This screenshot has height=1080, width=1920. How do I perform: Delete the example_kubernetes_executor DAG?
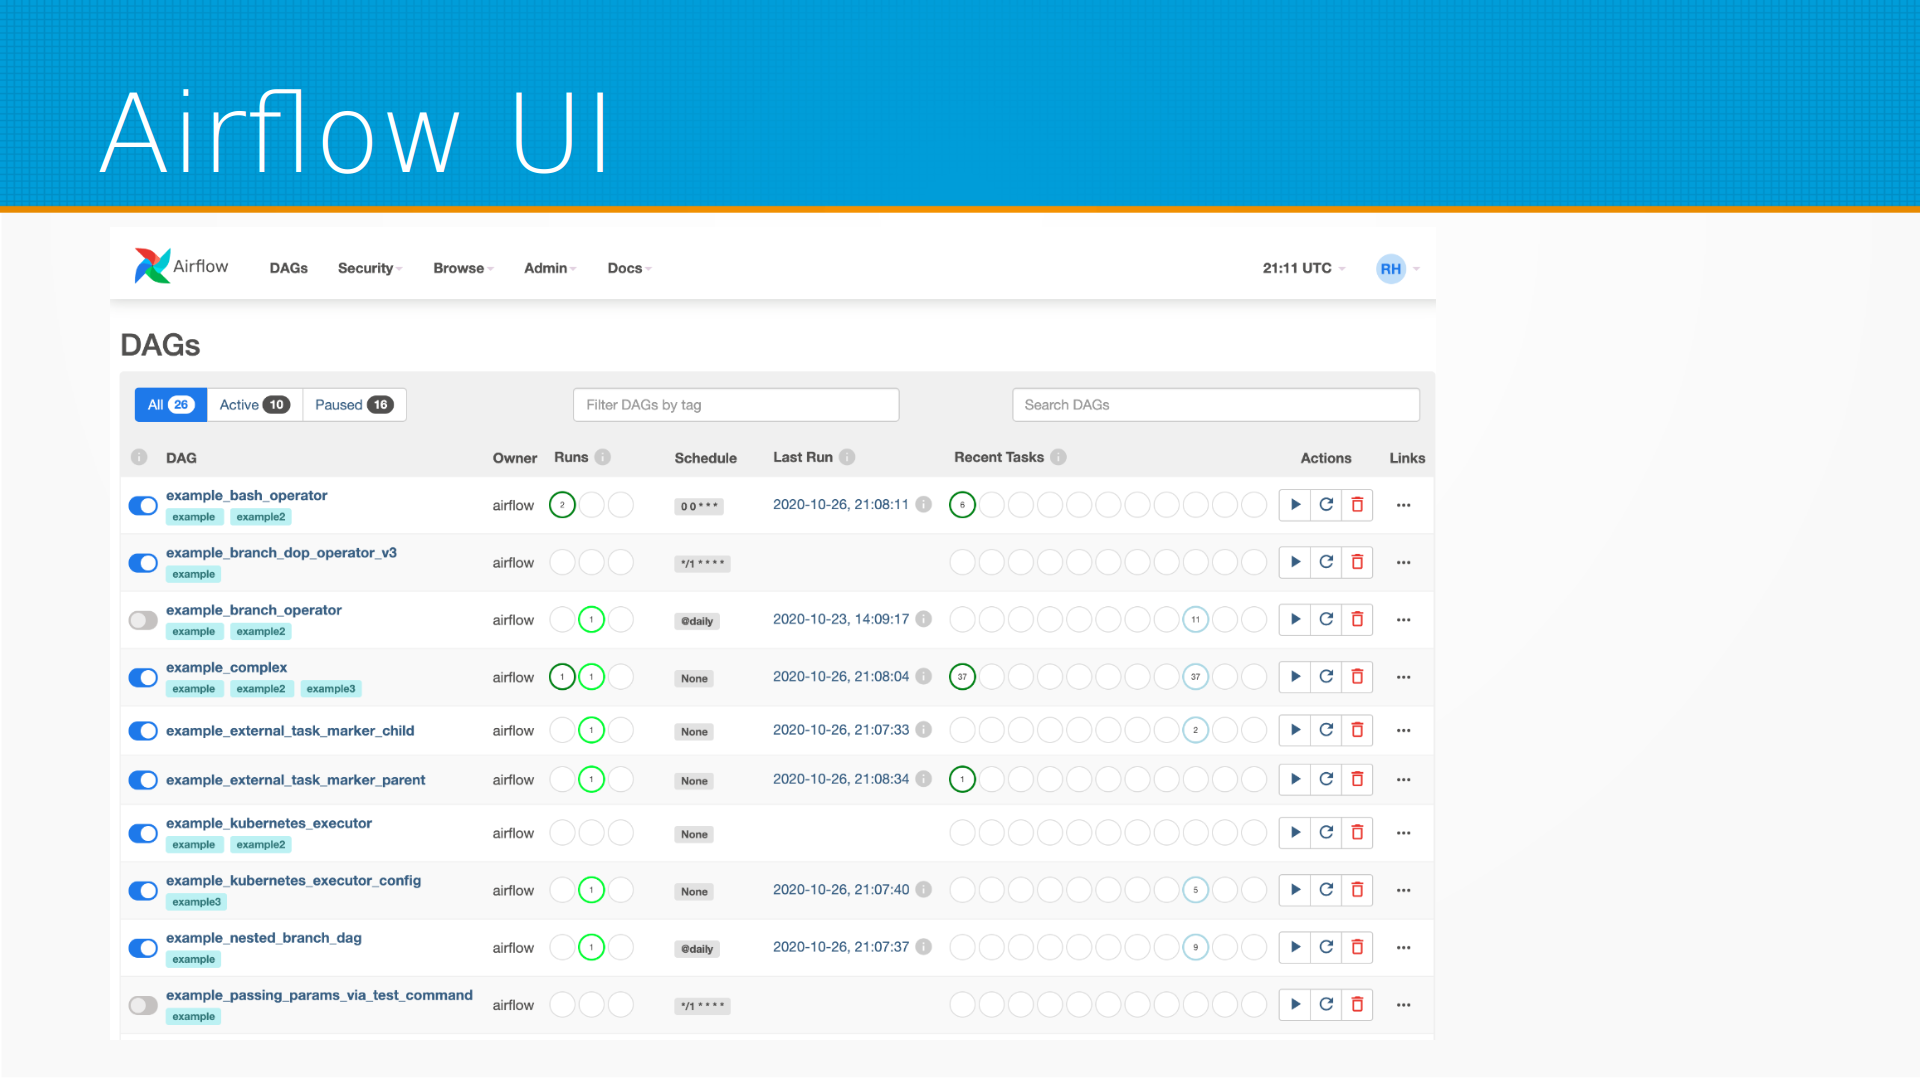click(1357, 833)
